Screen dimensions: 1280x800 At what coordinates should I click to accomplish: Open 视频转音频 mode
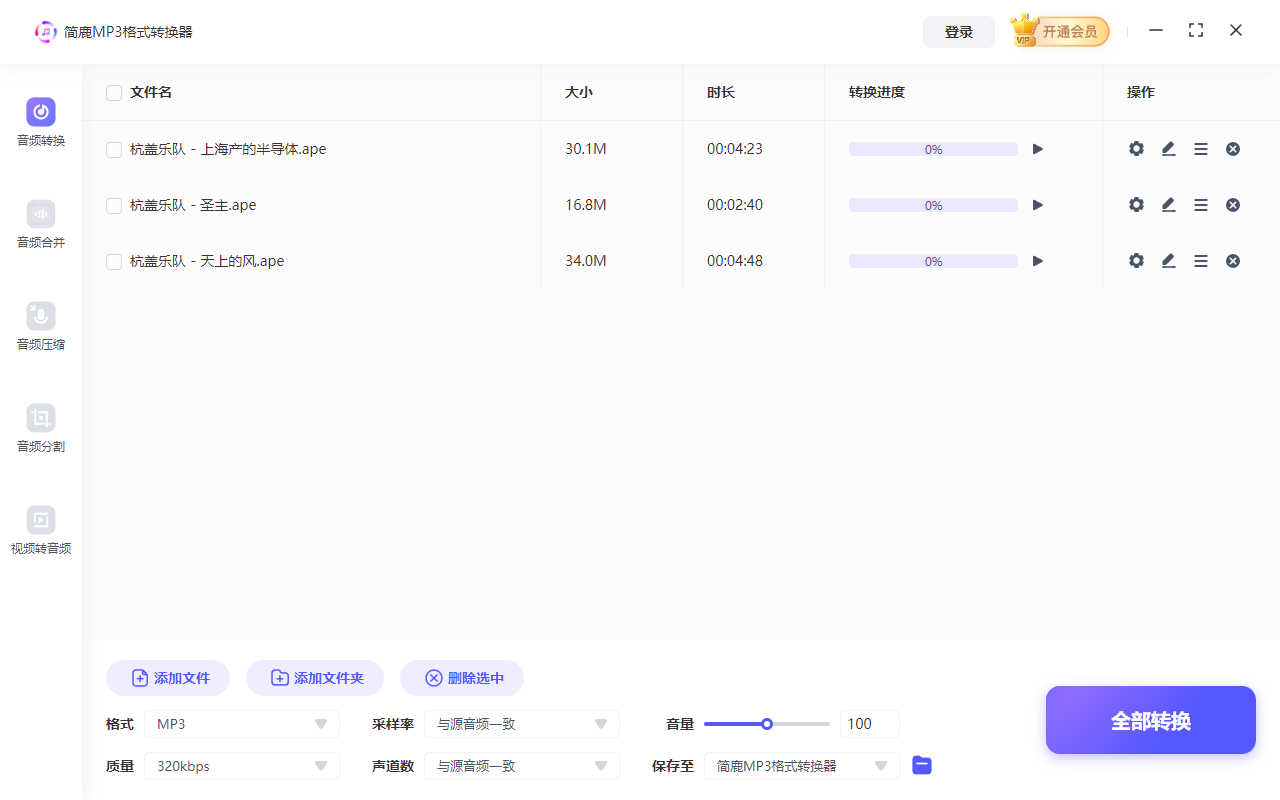[40, 530]
